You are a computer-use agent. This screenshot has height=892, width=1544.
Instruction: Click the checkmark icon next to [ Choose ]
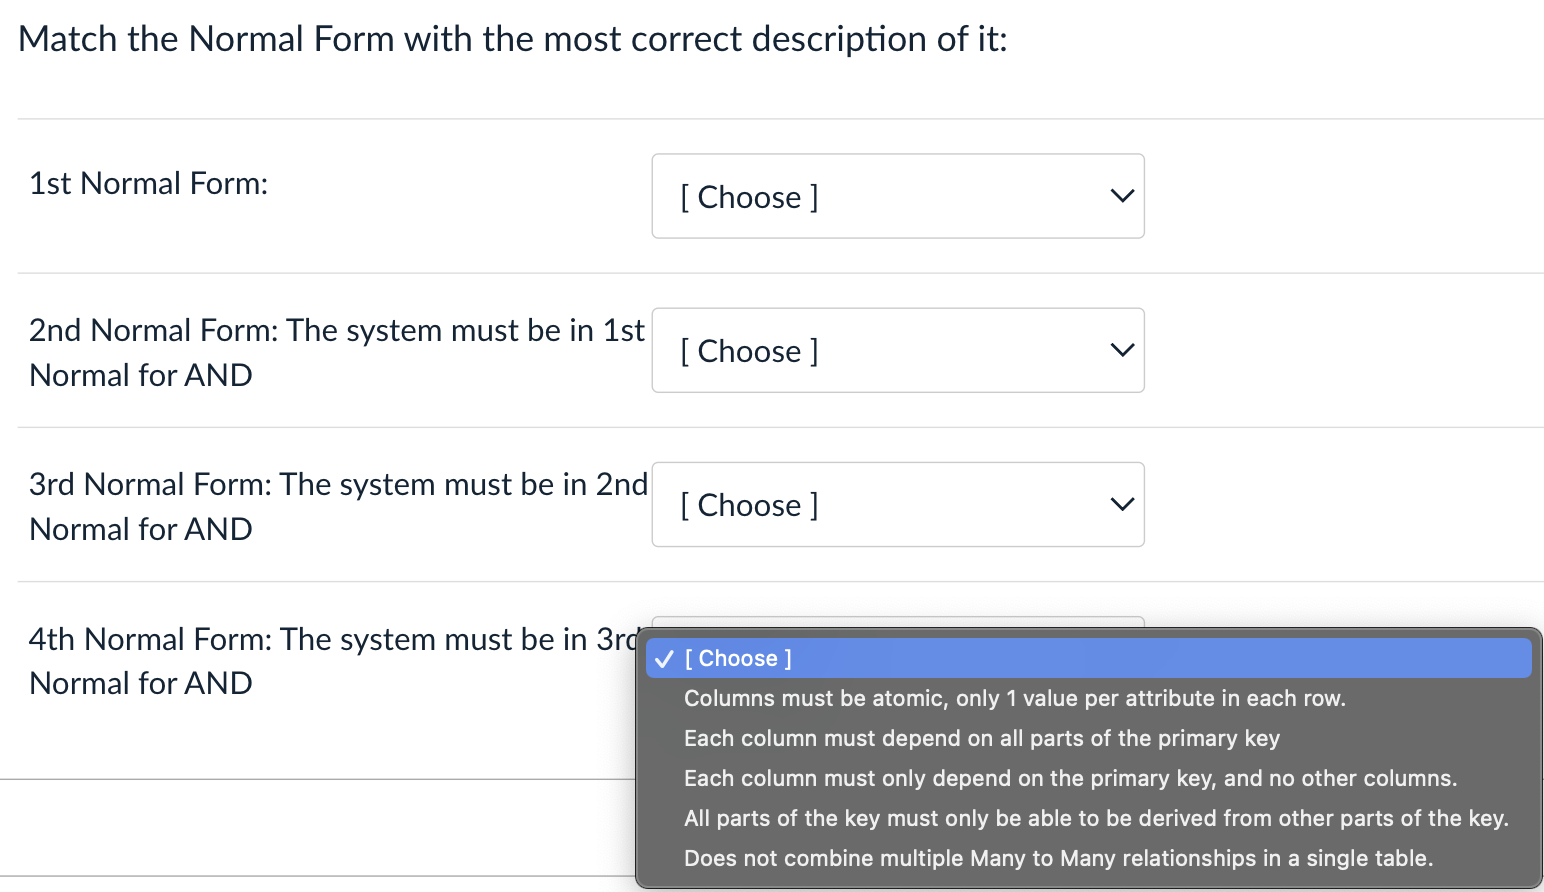663,658
